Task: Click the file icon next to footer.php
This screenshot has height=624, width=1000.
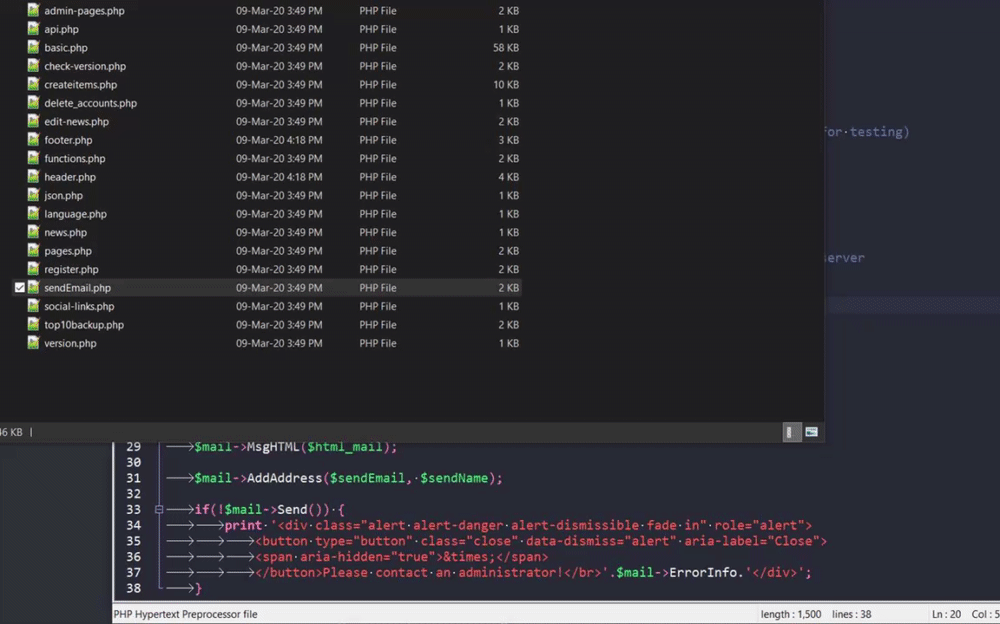Action: (x=33, y=140)
